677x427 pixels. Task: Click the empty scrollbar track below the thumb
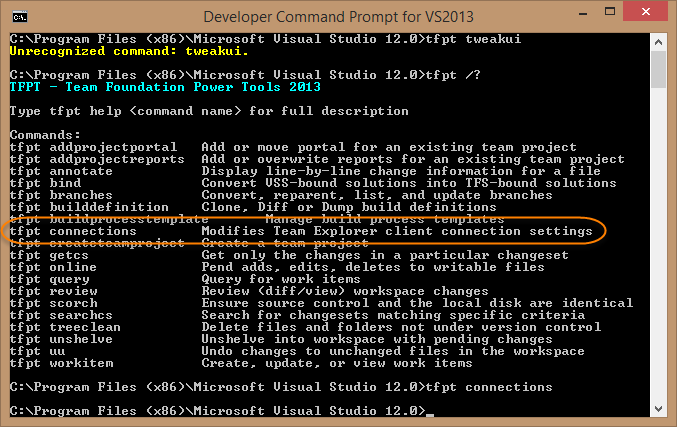[x=658, y=244]
